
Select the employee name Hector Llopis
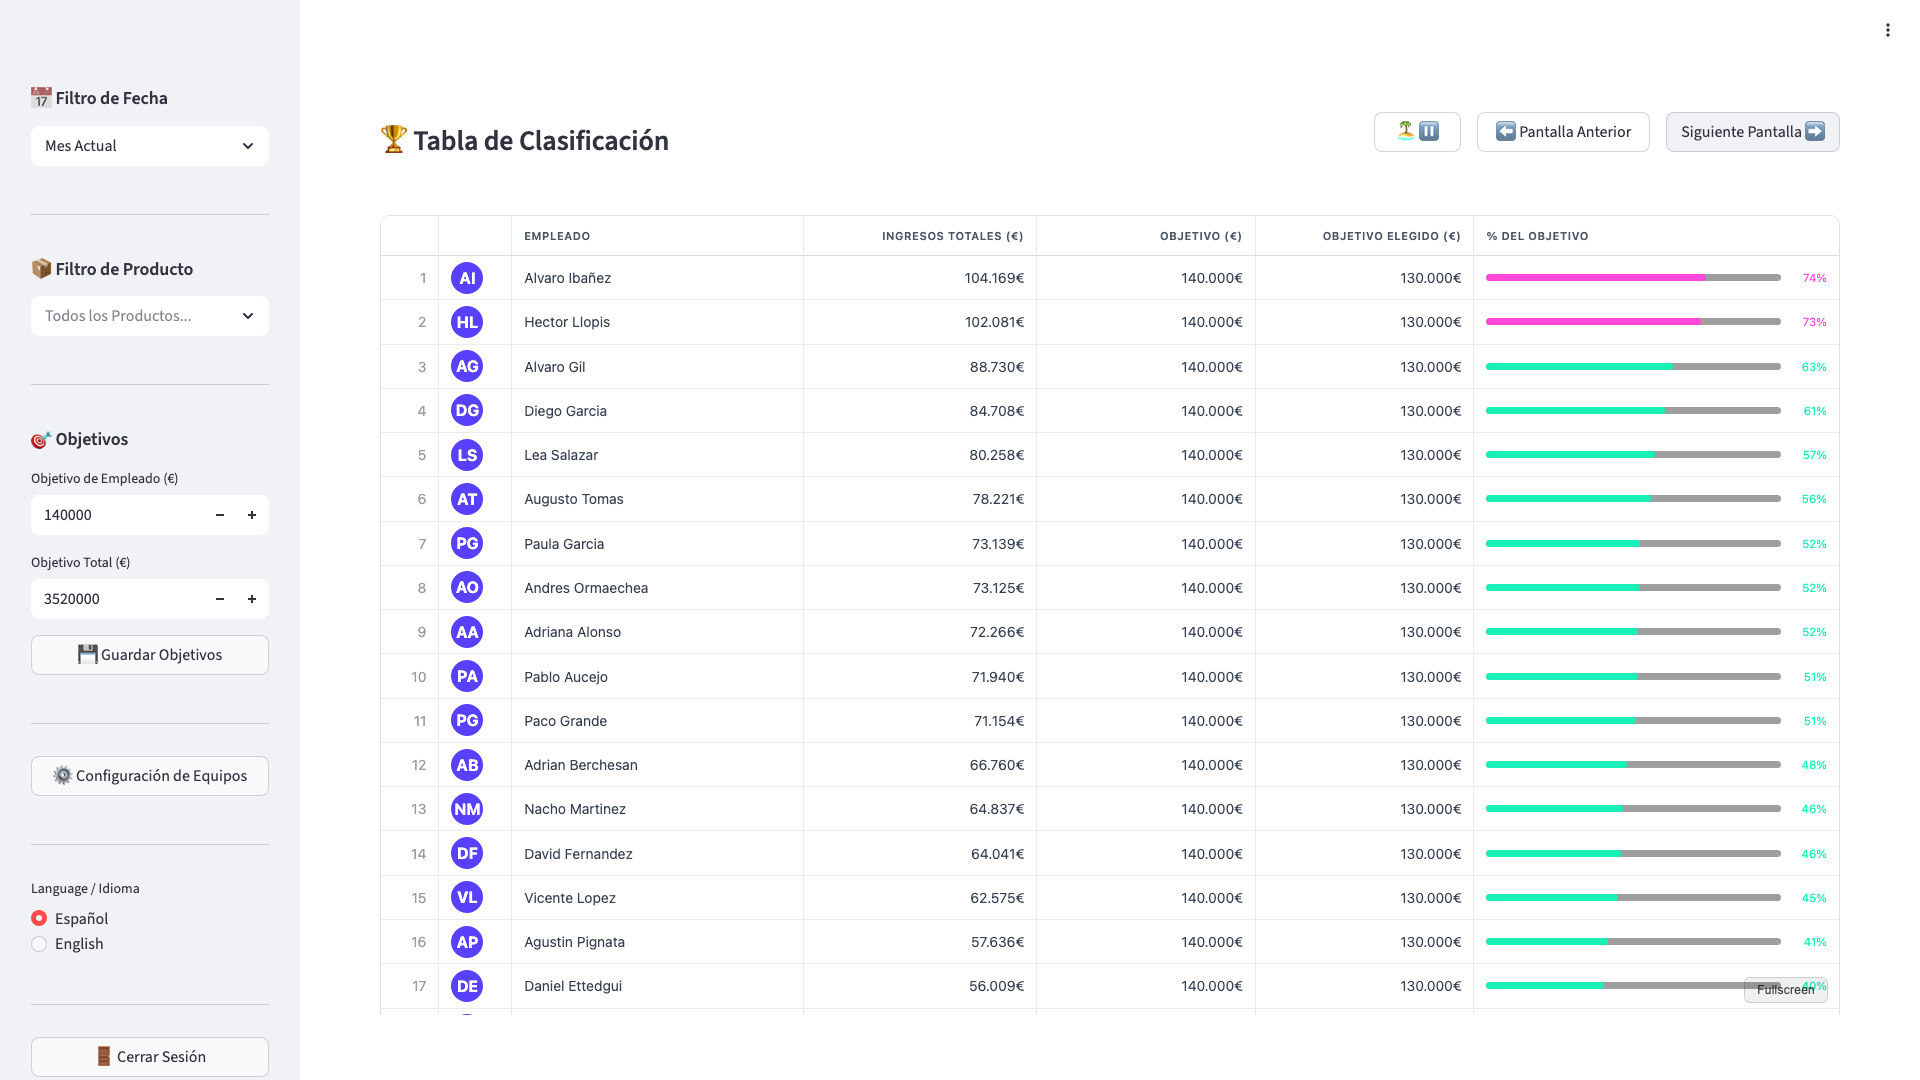(x=567, y=322)
